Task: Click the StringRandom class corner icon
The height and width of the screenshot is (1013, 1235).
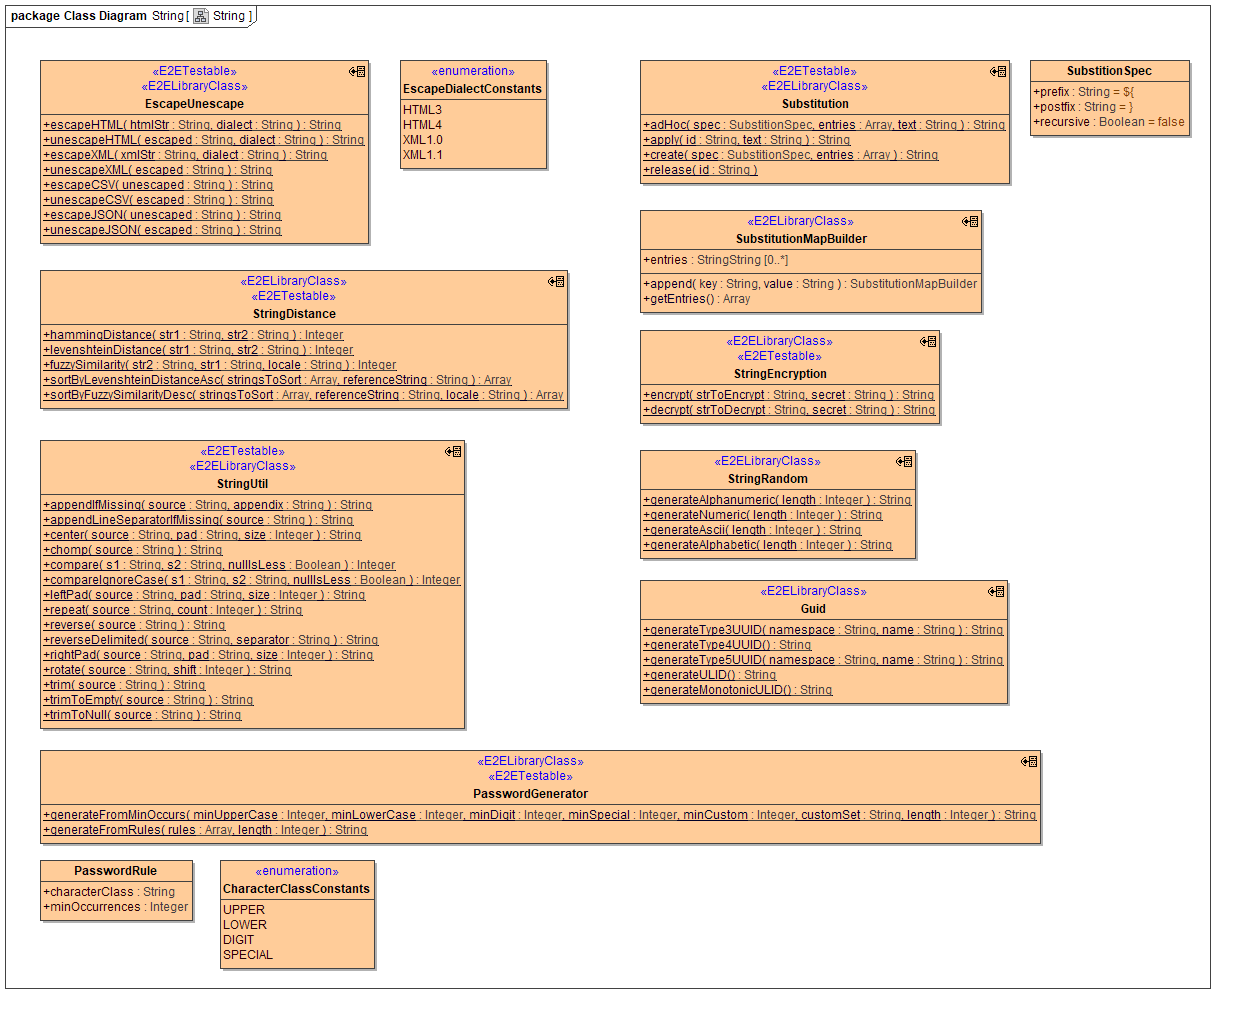Action: (x=904, y=462)
